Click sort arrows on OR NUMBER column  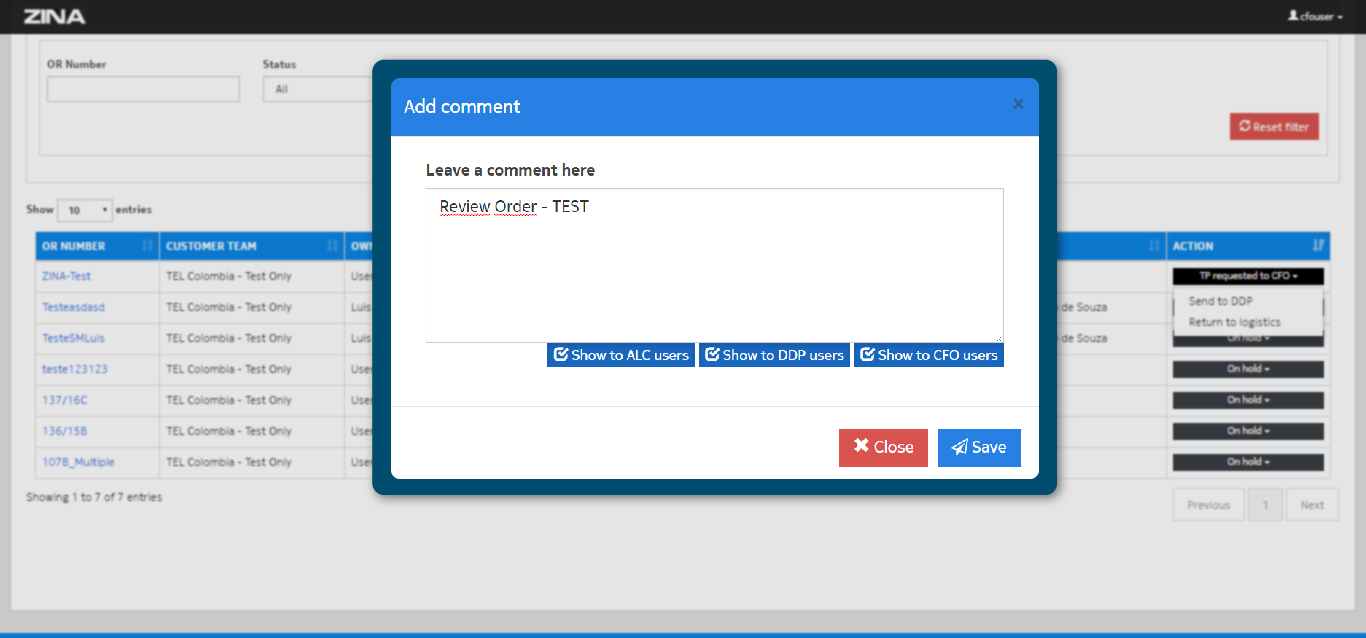point(148,246)
